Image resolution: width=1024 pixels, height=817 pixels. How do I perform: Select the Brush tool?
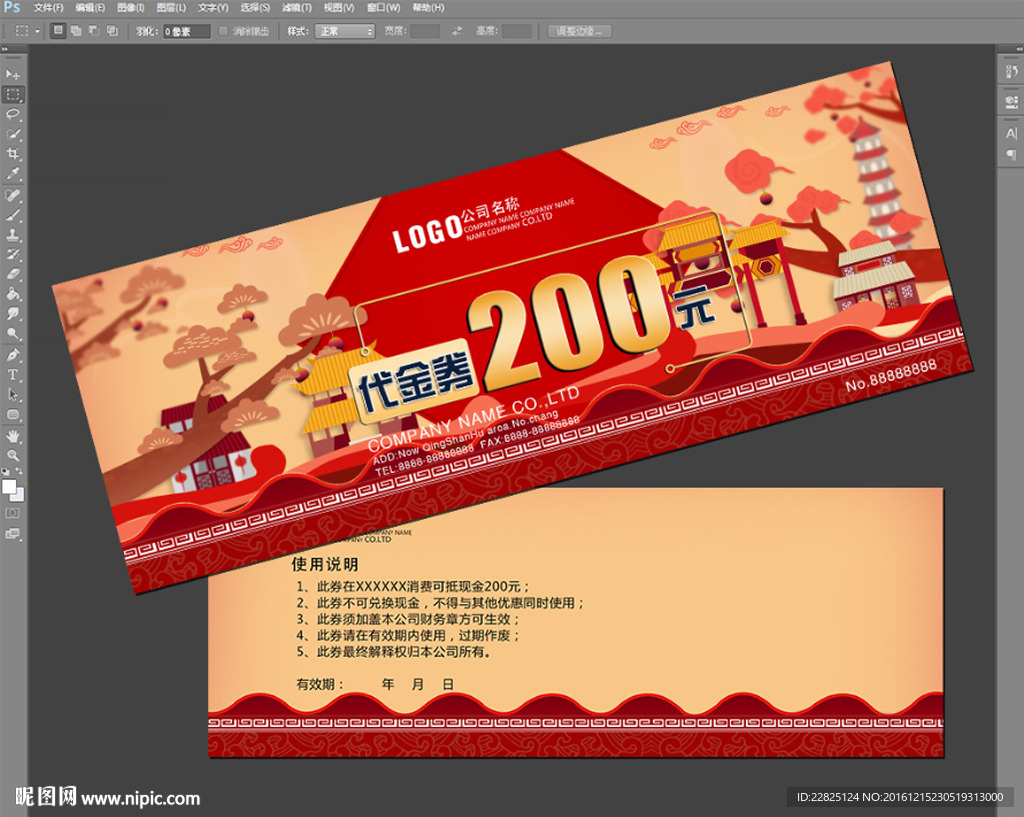tap(13, 215)
